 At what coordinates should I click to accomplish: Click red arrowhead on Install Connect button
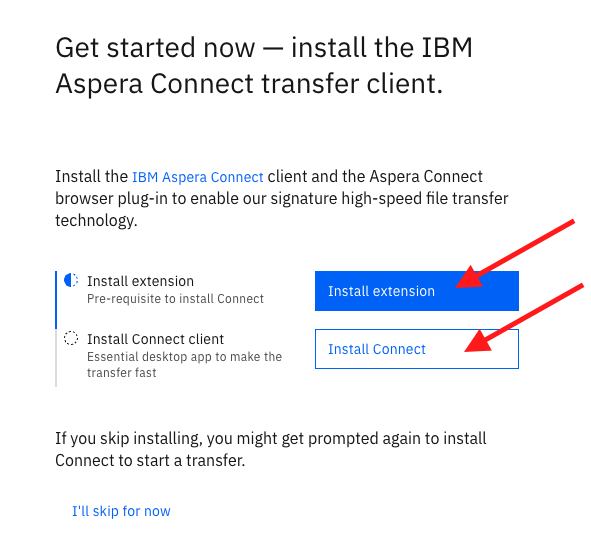coord(479,342)
